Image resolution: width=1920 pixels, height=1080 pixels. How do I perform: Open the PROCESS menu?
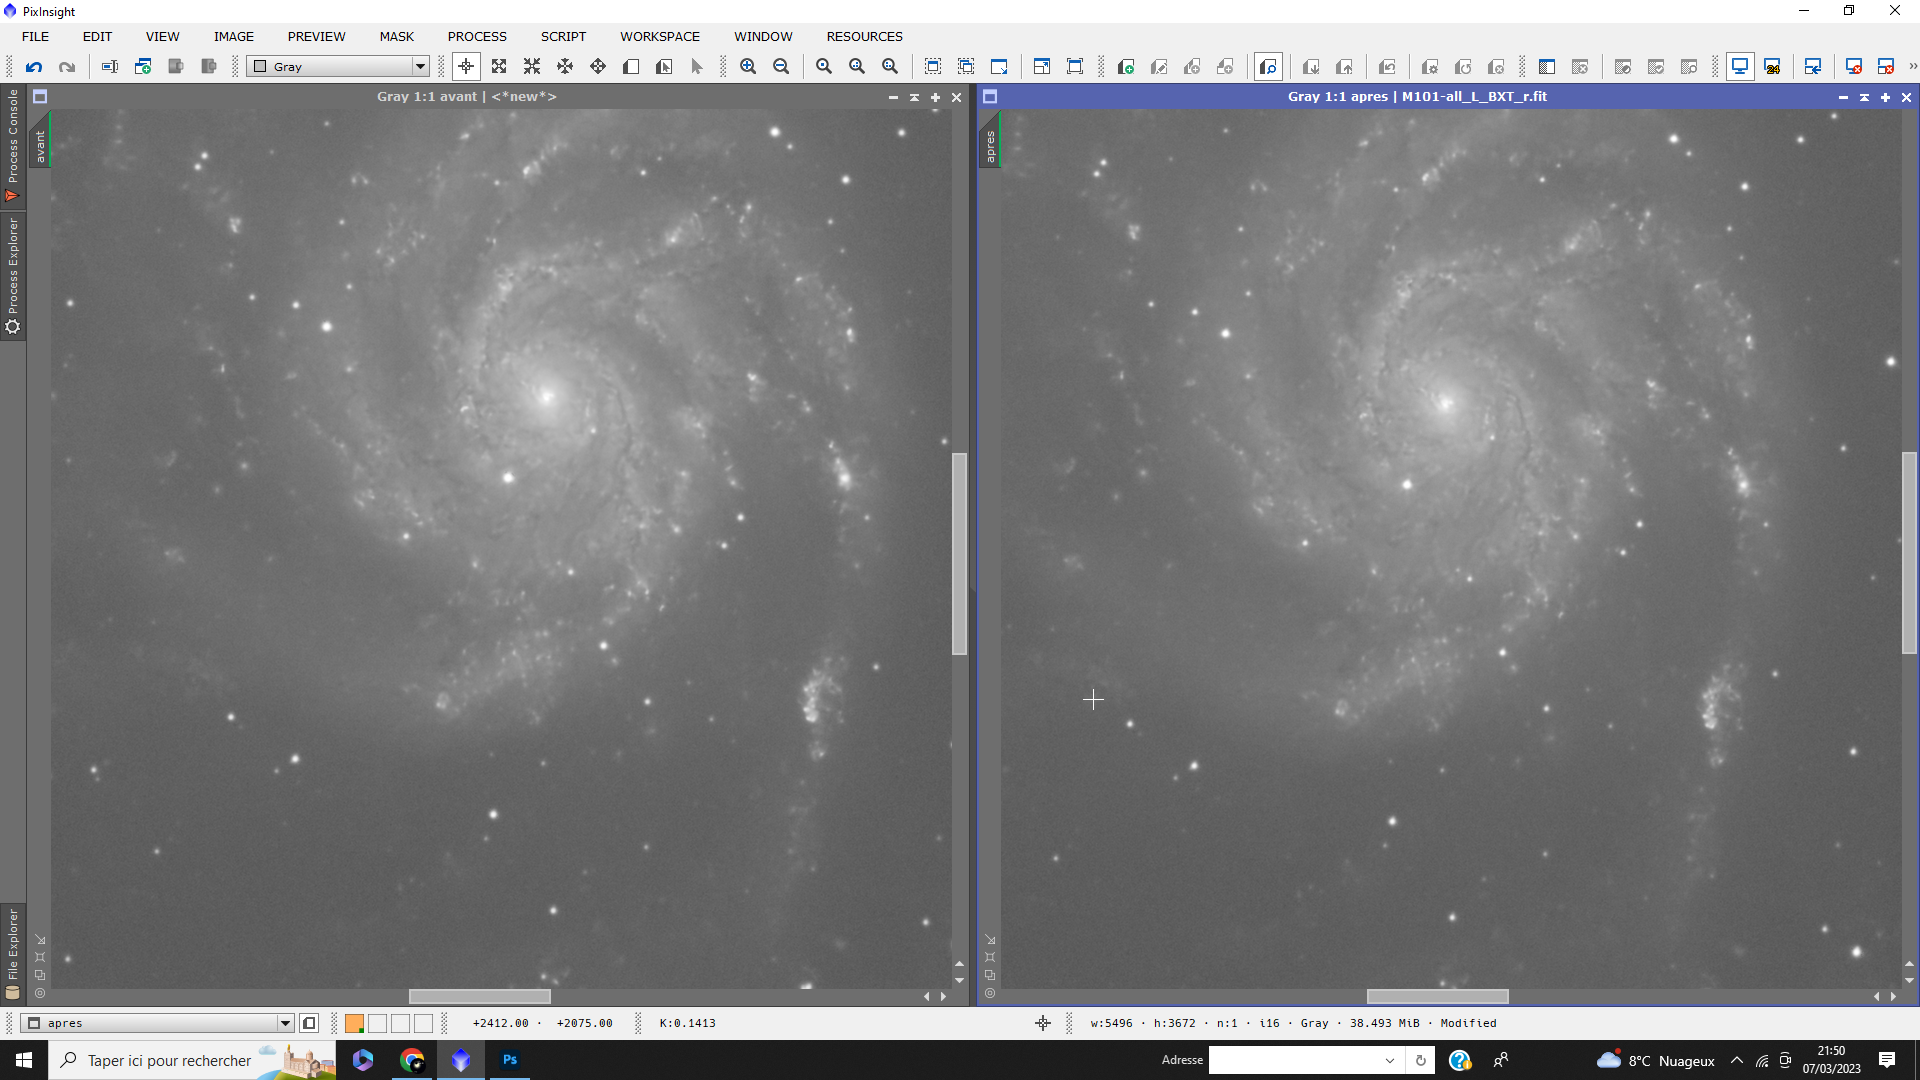(x=477, y=36)
